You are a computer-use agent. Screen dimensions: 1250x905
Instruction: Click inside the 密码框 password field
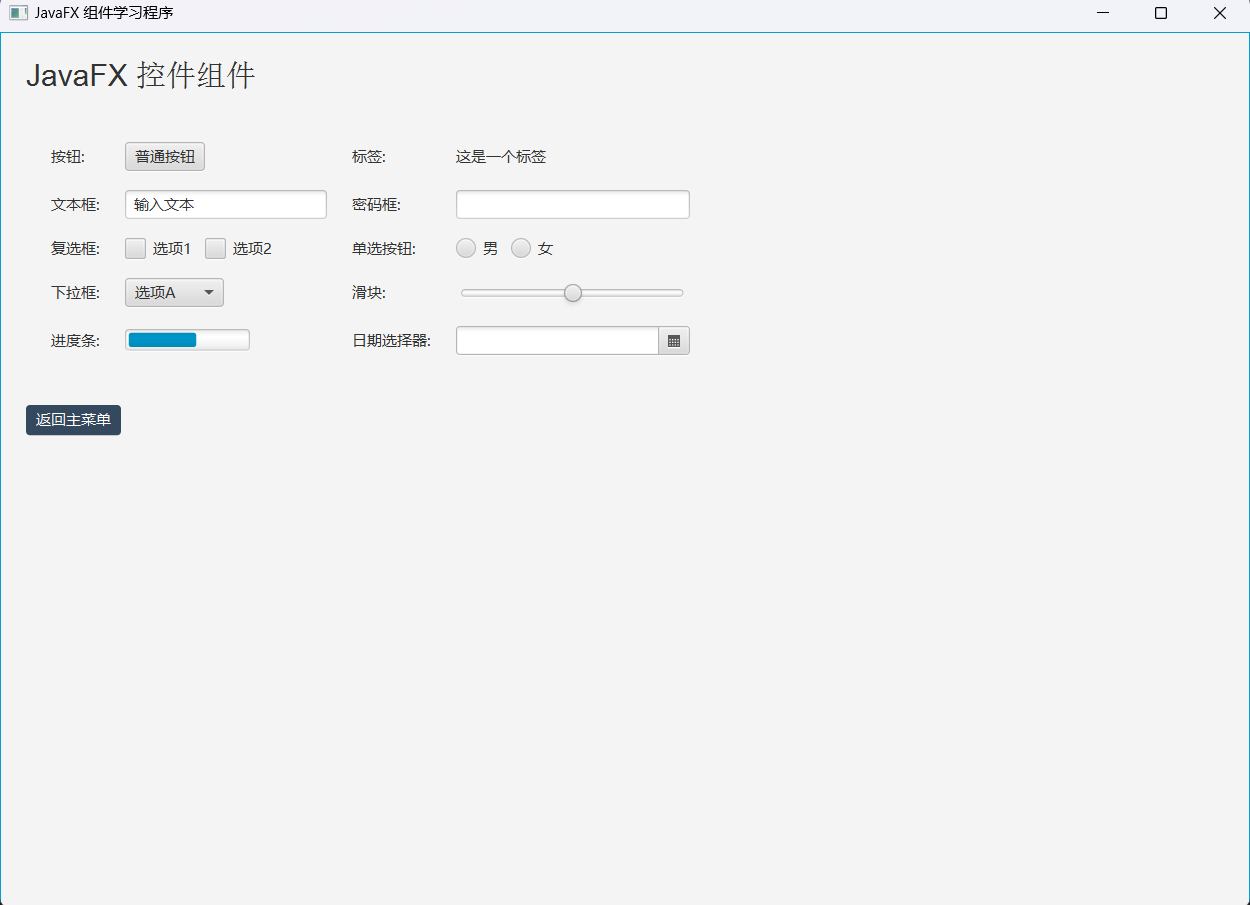click(x=572, y=204)
